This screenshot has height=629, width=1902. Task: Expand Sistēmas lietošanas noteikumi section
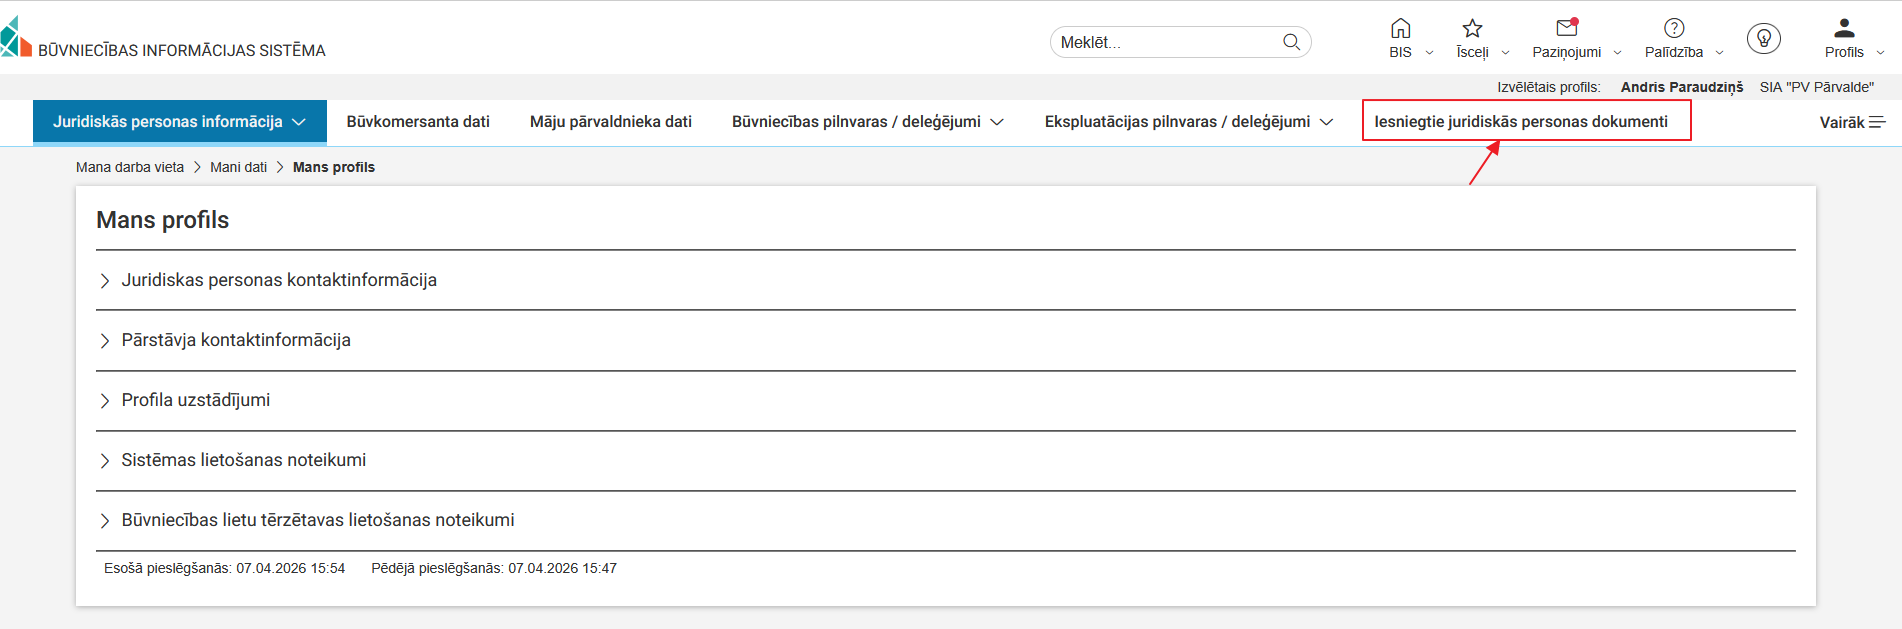tap(244, 460)
